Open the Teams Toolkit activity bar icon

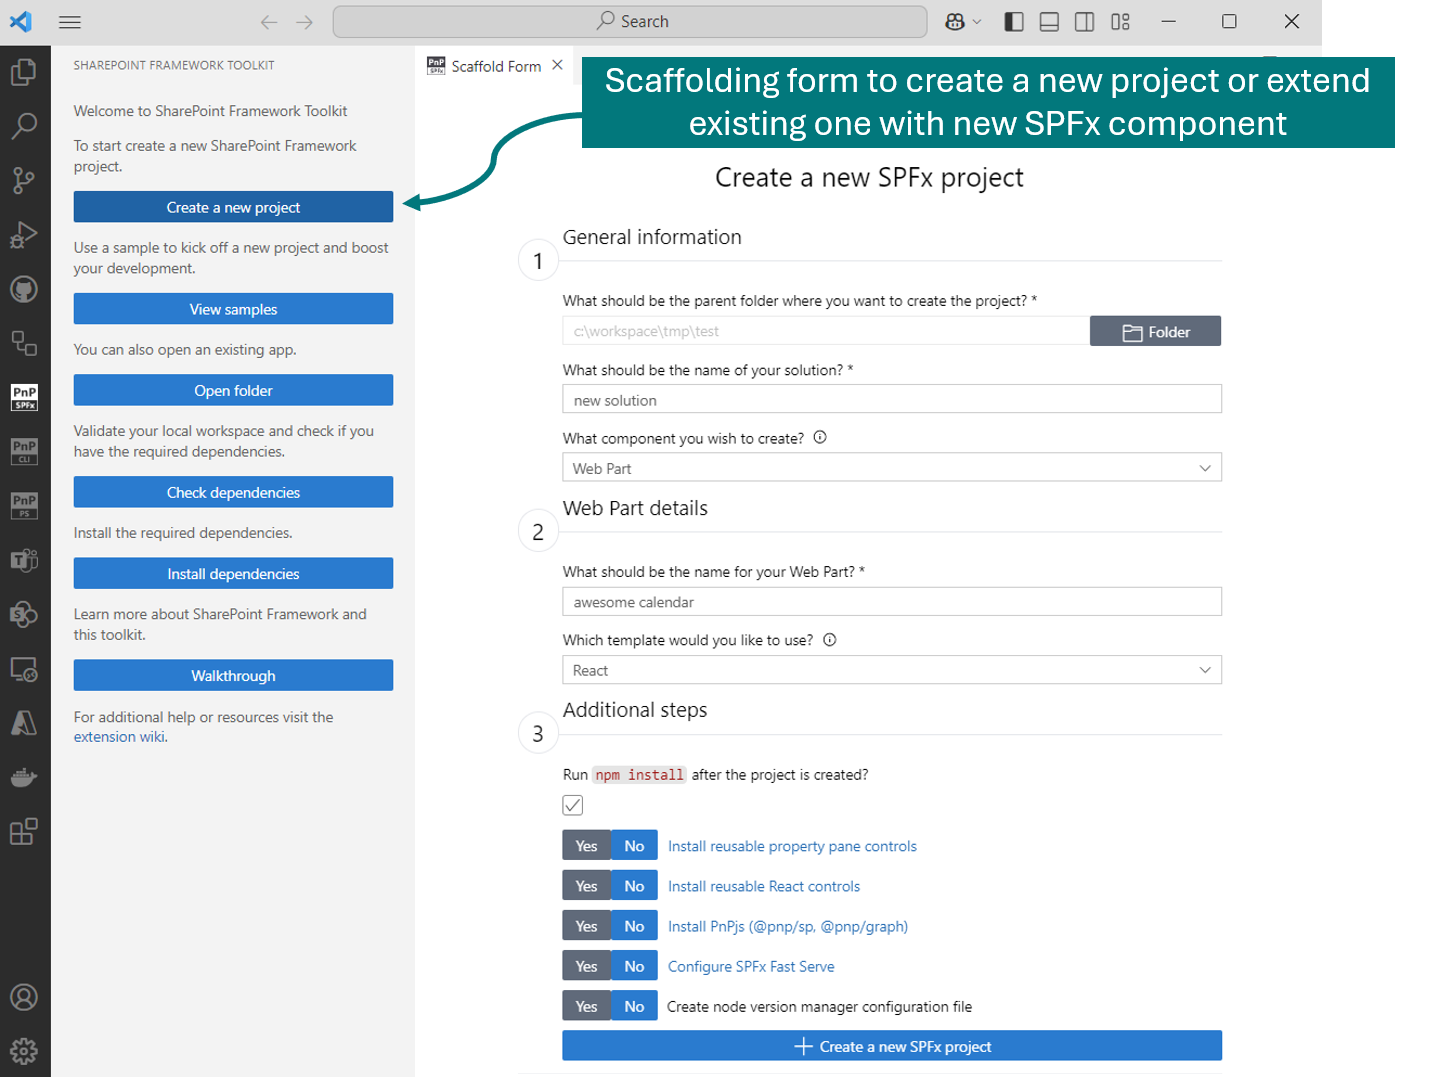(24, 560)
